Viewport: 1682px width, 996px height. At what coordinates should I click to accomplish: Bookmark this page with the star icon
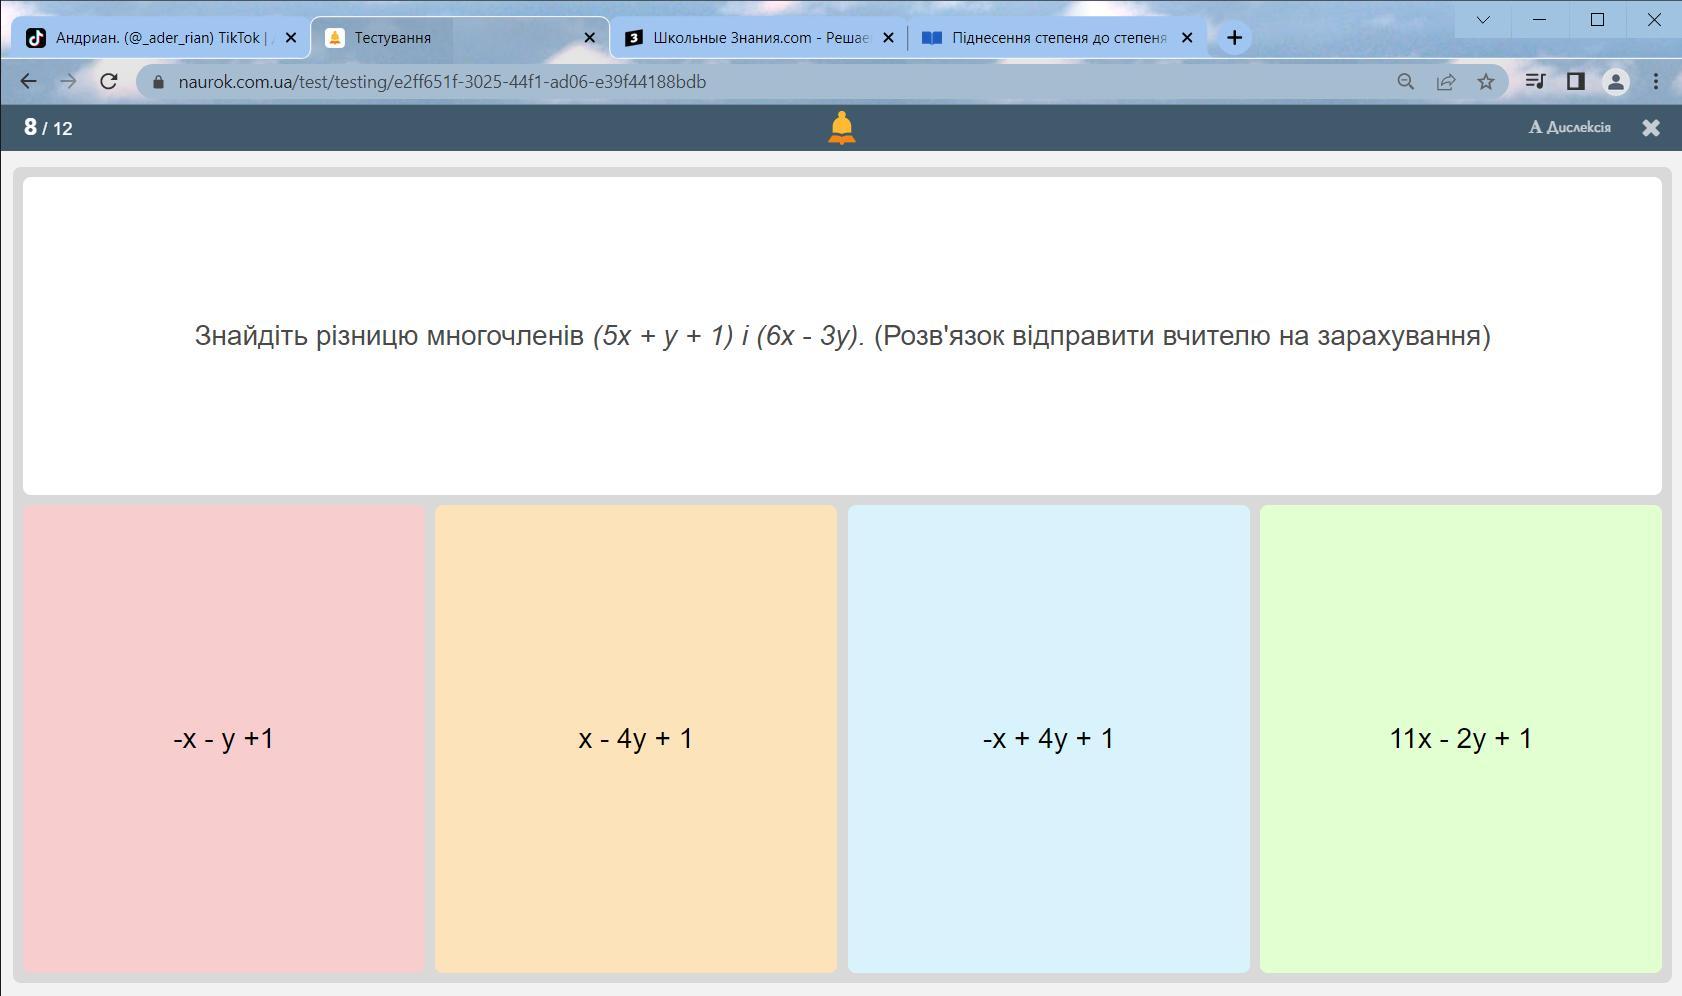[x=1486, y=82]
